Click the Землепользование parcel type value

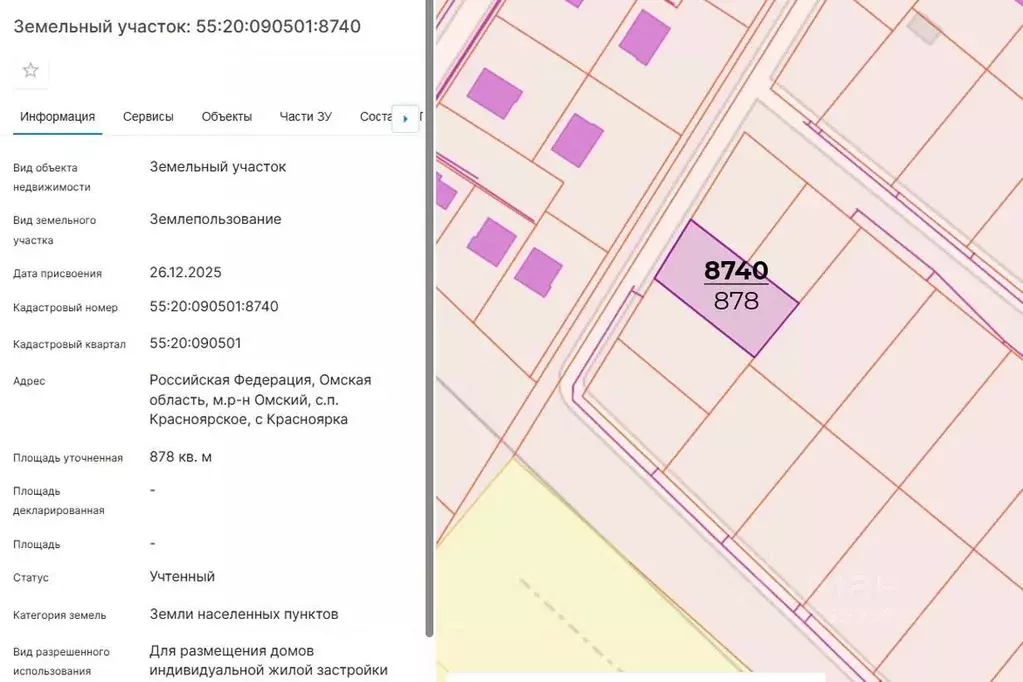point(215,219)
